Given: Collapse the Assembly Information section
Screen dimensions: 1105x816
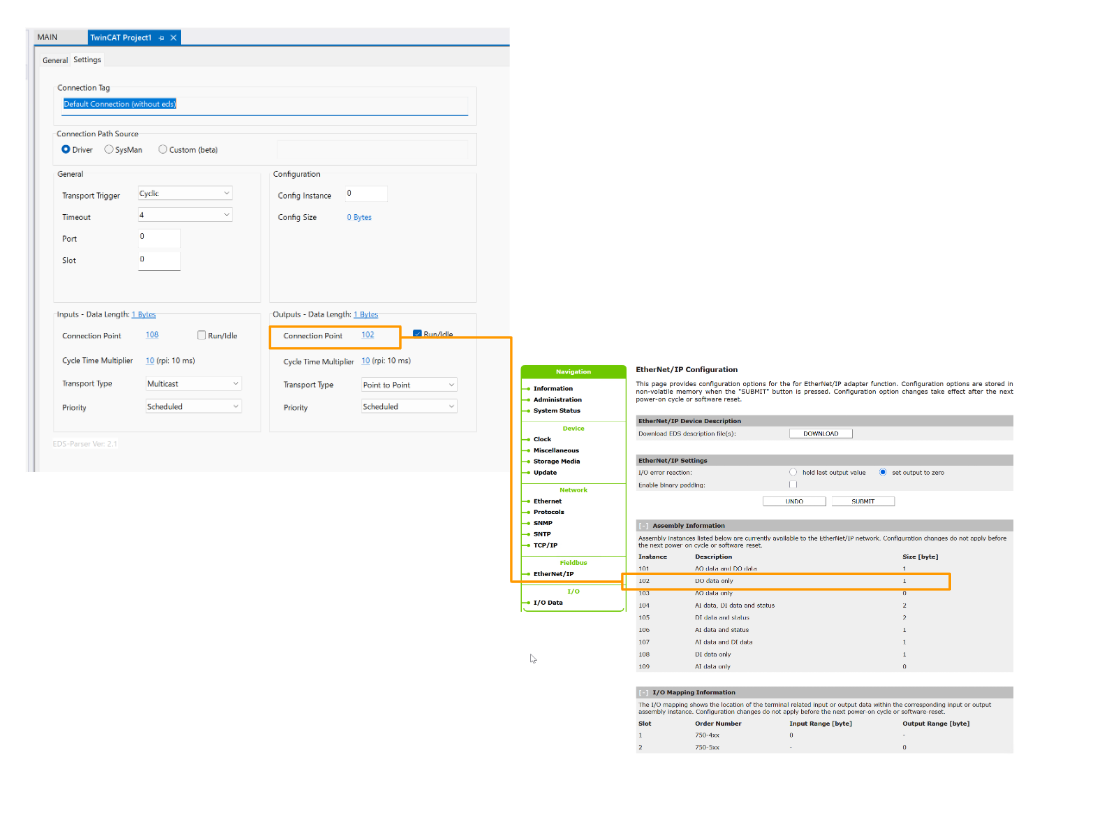Looking at the screenshot, I should coord(643,525).
